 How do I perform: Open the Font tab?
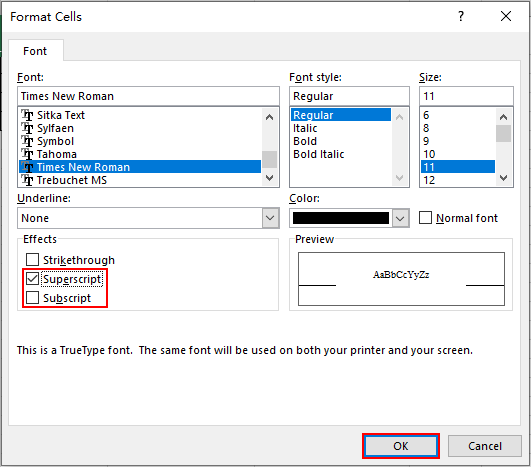click(35, 51)
